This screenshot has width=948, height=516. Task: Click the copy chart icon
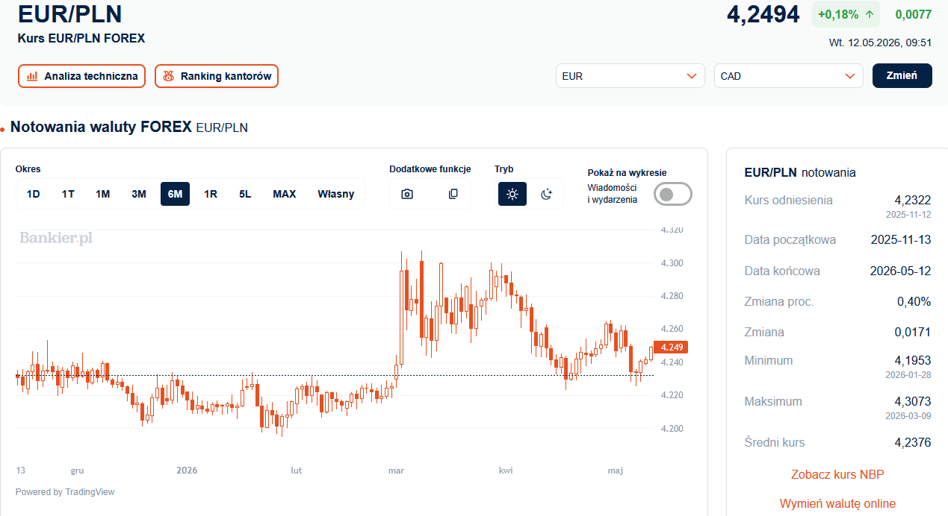pyautogui.click(x=453, y=194)
